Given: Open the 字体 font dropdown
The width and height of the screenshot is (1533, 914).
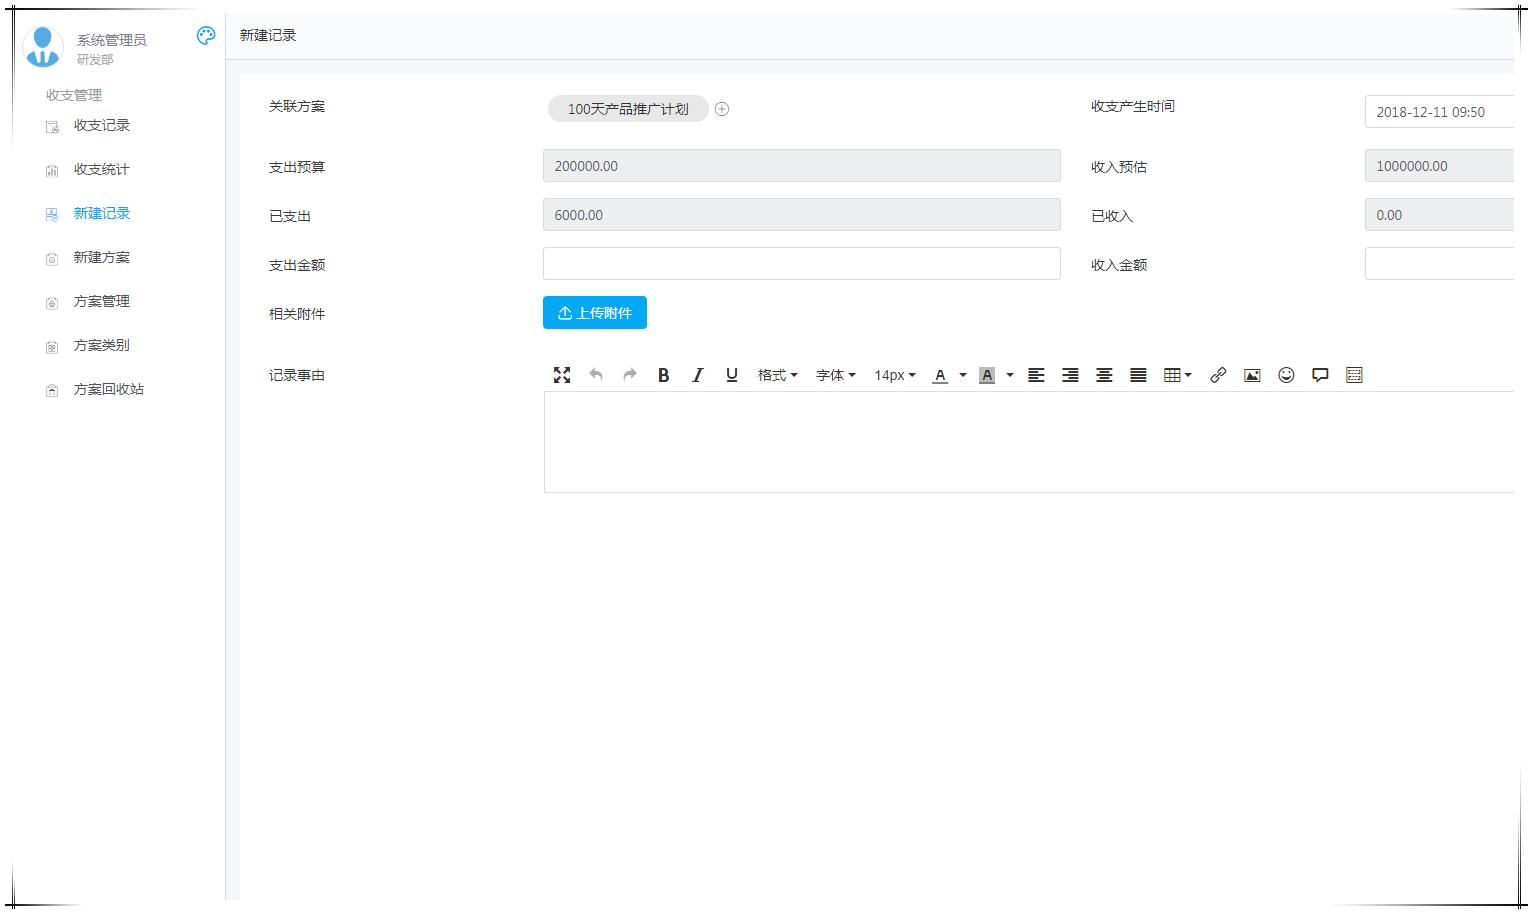Looking at the screenshot, I should pyautogui.click(x=835, y=375).
